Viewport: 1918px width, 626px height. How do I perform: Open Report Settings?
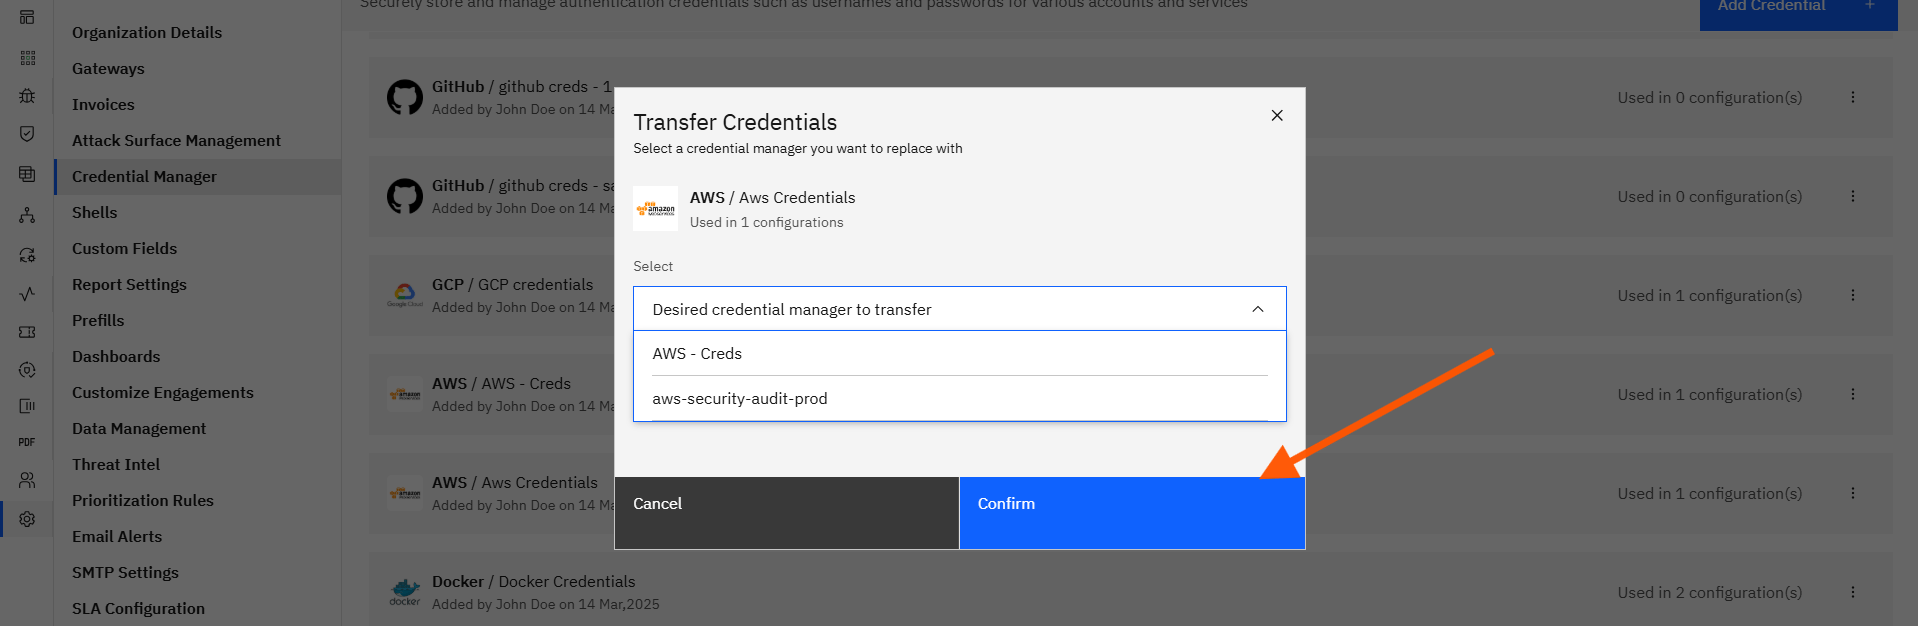coord(129,285)
